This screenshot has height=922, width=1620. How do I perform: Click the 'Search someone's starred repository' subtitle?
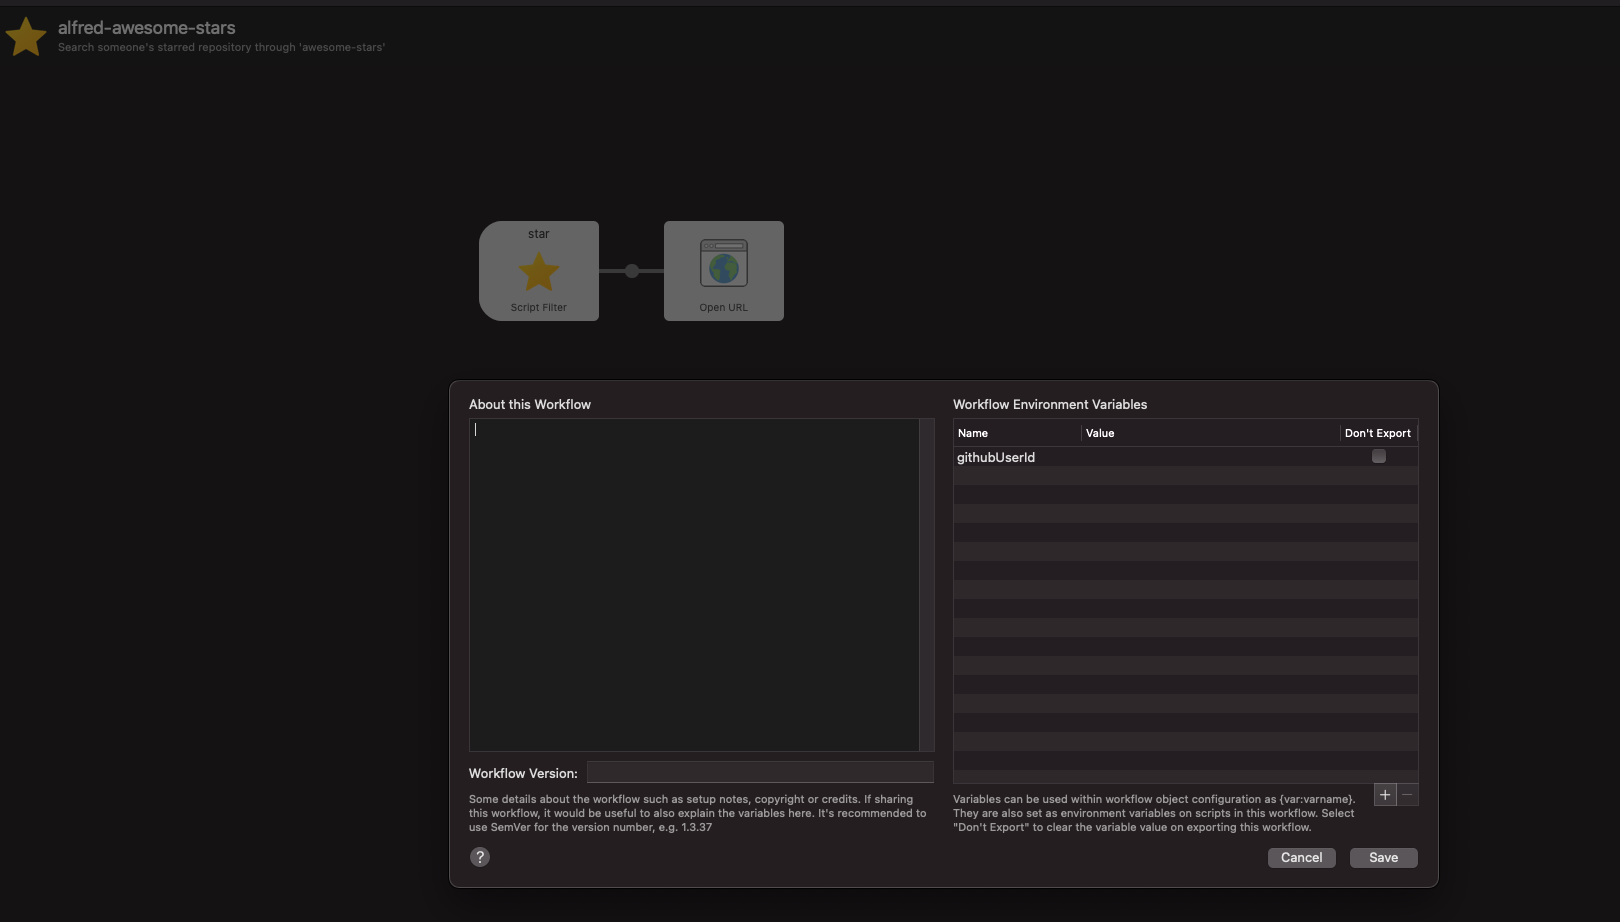[221, 47]
